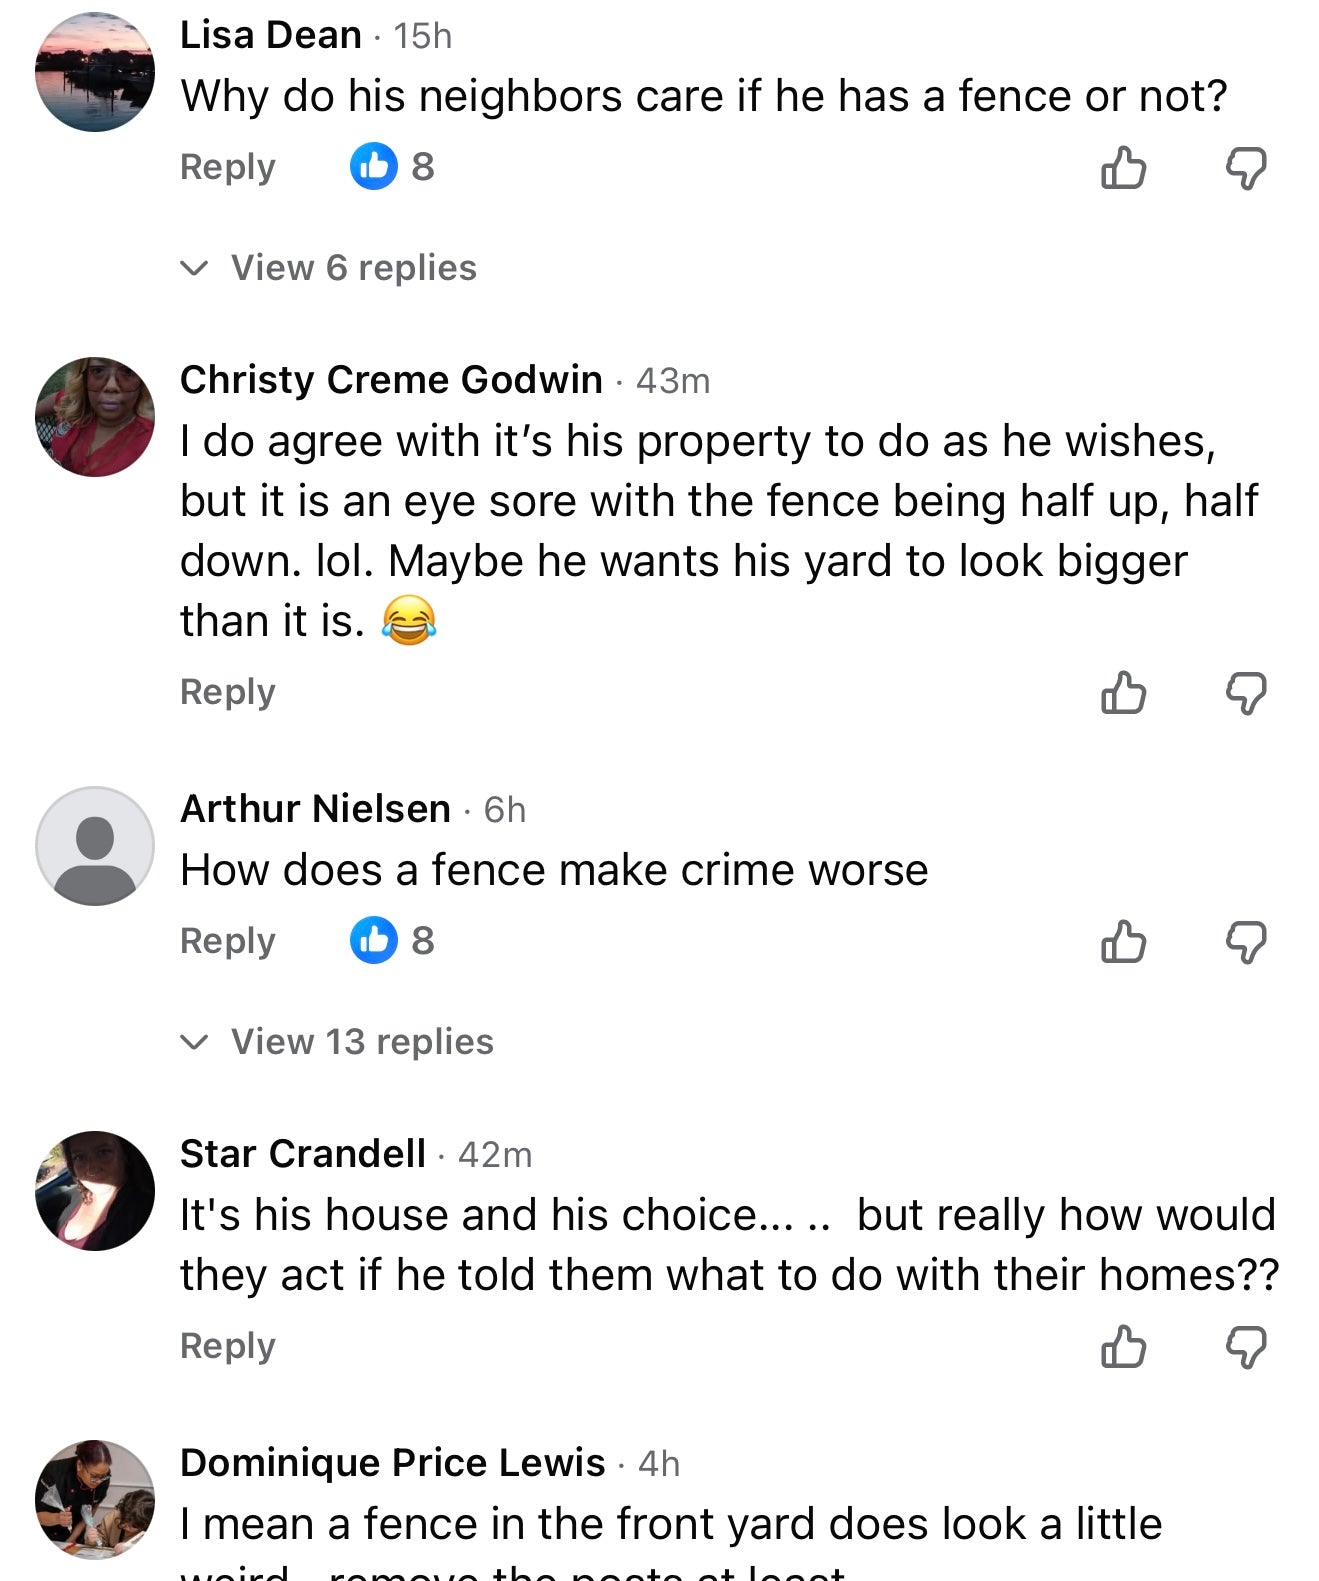This screenshot has width=1319, height=1581.
Task: Dislike Arthur Nielsen's fence comment
Action: (1246, 942)
